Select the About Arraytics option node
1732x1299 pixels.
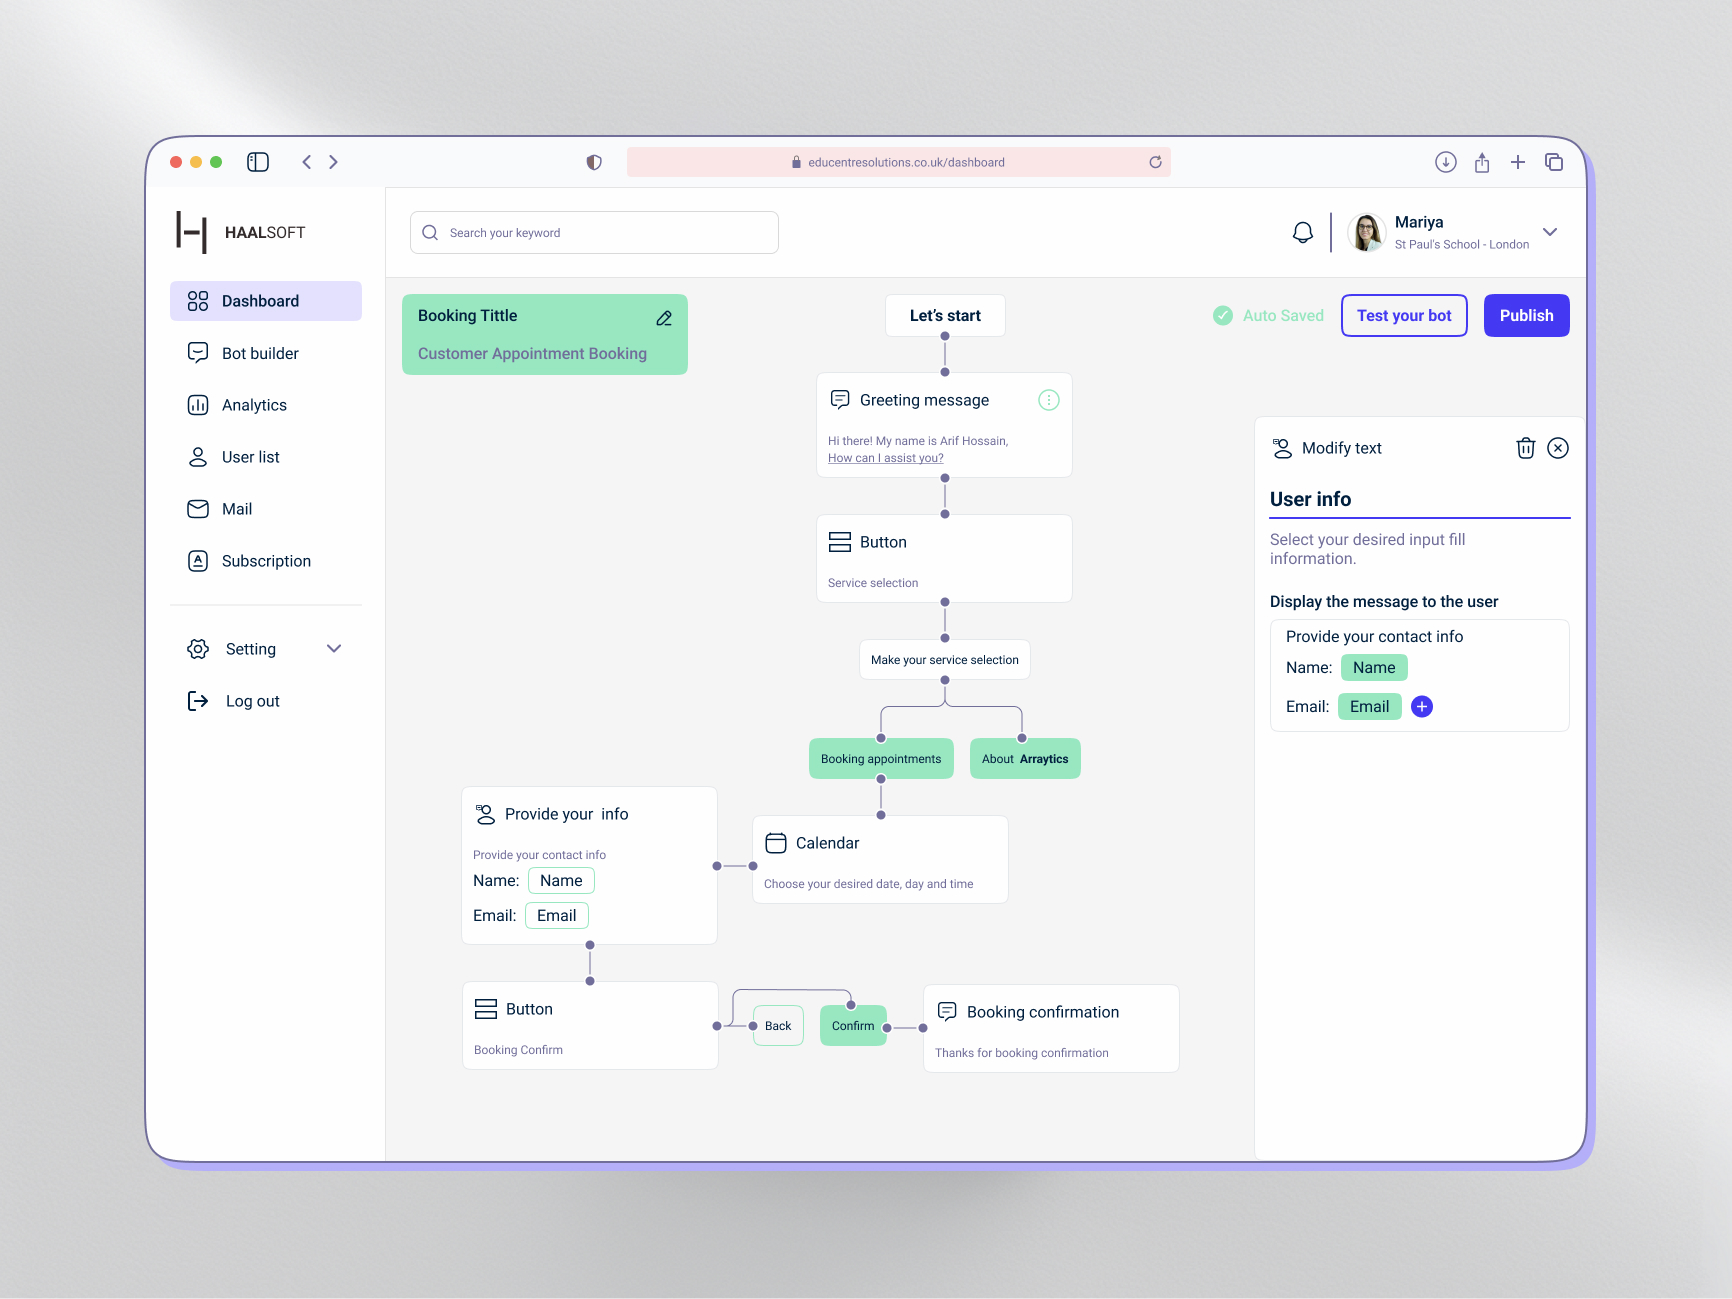click(x=1025, y=759)
